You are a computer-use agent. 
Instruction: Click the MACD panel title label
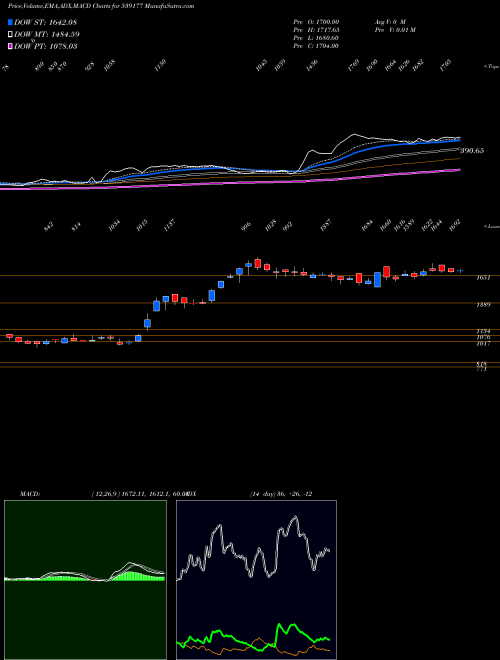coord(30,494)
